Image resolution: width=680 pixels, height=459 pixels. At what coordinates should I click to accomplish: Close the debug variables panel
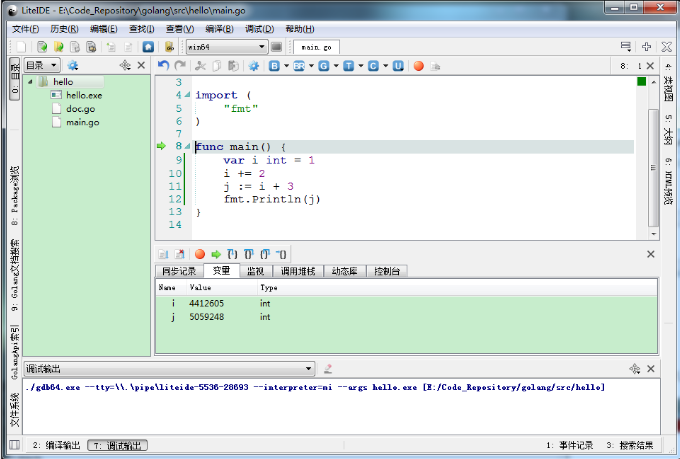click(651, 254)
